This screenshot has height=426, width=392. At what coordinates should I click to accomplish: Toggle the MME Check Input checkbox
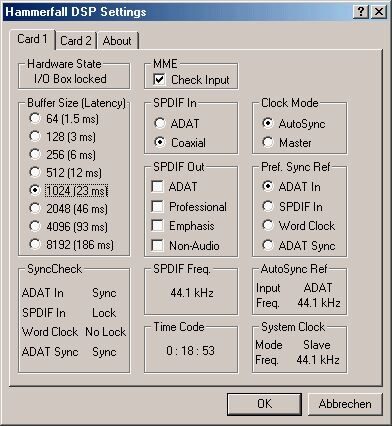tap(191, 80)
